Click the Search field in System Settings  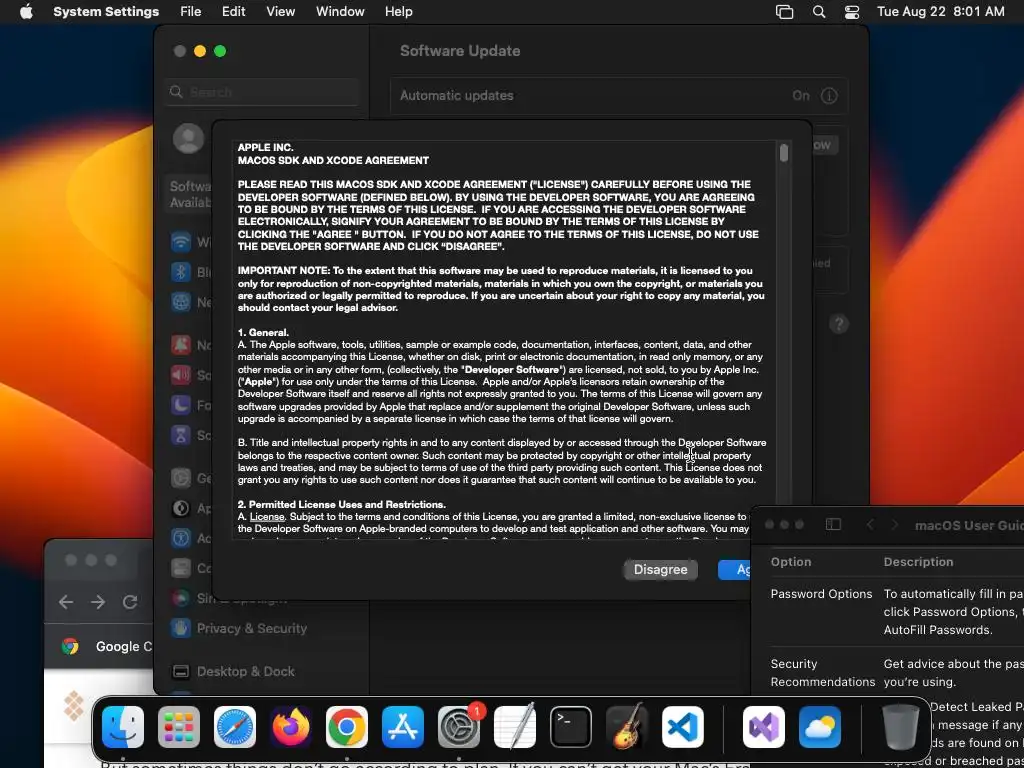[x=261, y=92]
